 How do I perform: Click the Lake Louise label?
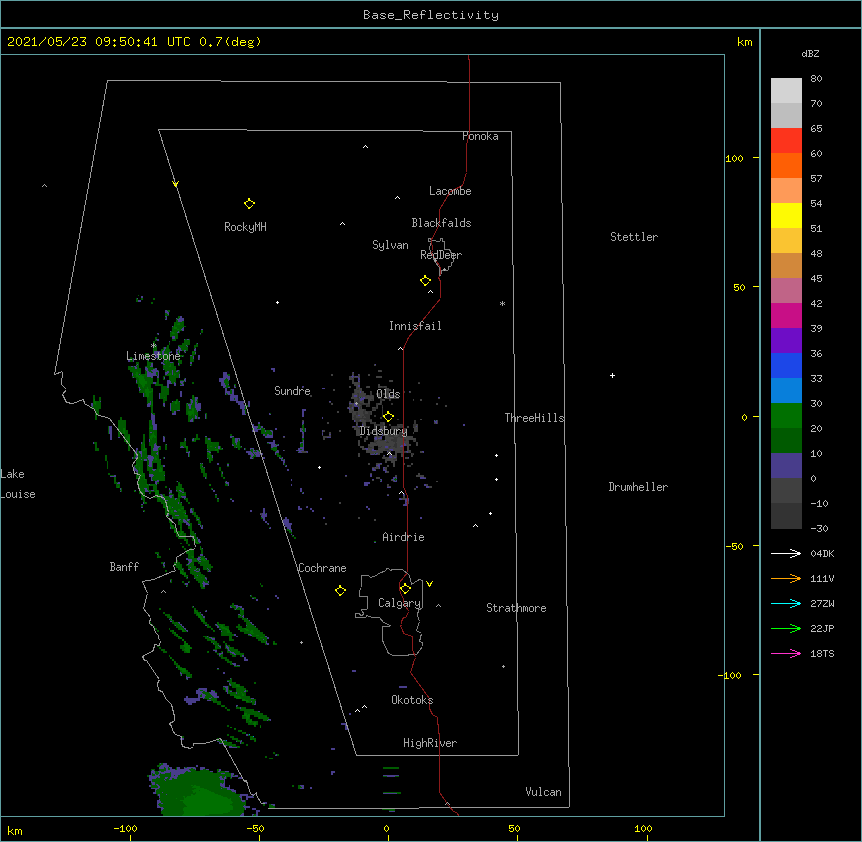pyautogui.click(x=18, y=484)
